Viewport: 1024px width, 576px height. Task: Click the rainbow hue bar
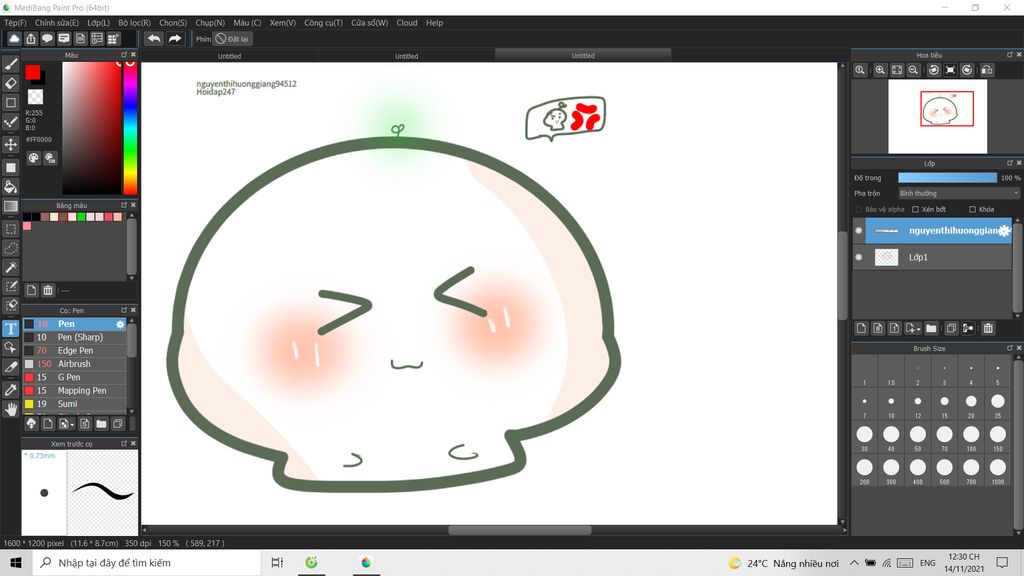click(130, 128)
